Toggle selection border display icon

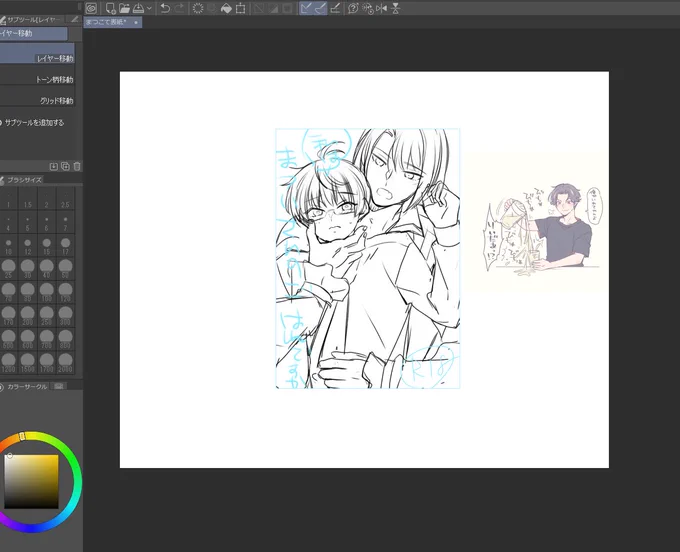(287, 8)
